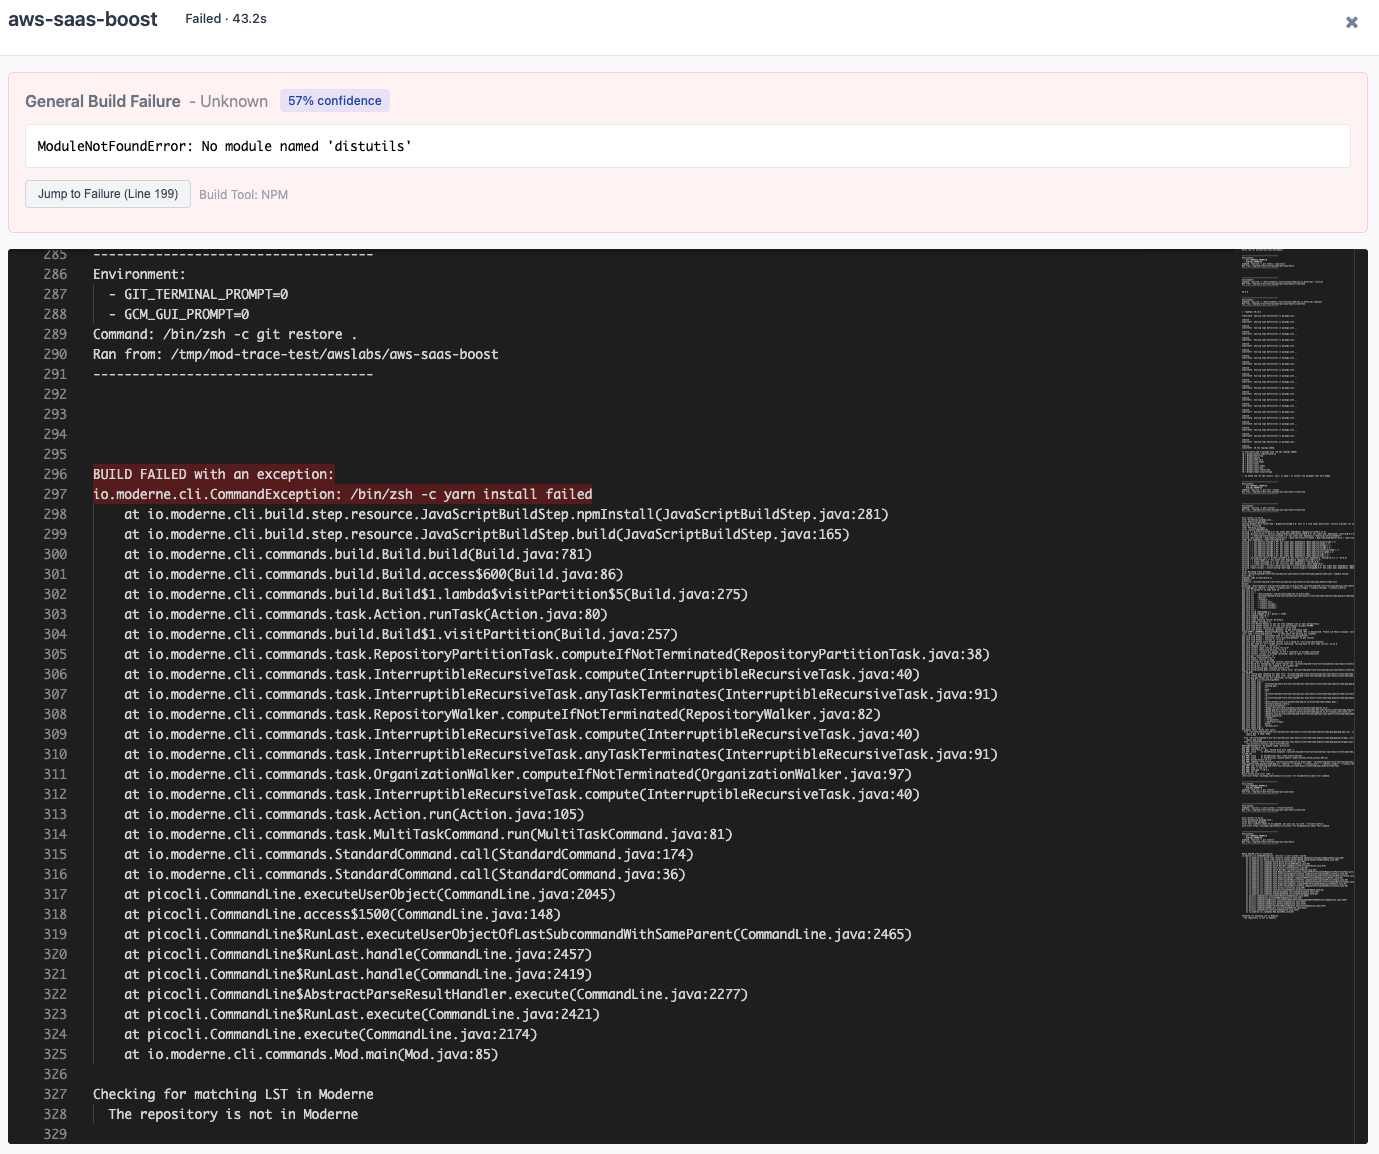Click the repository is not in Moderne message

(x=232, y=1114)
